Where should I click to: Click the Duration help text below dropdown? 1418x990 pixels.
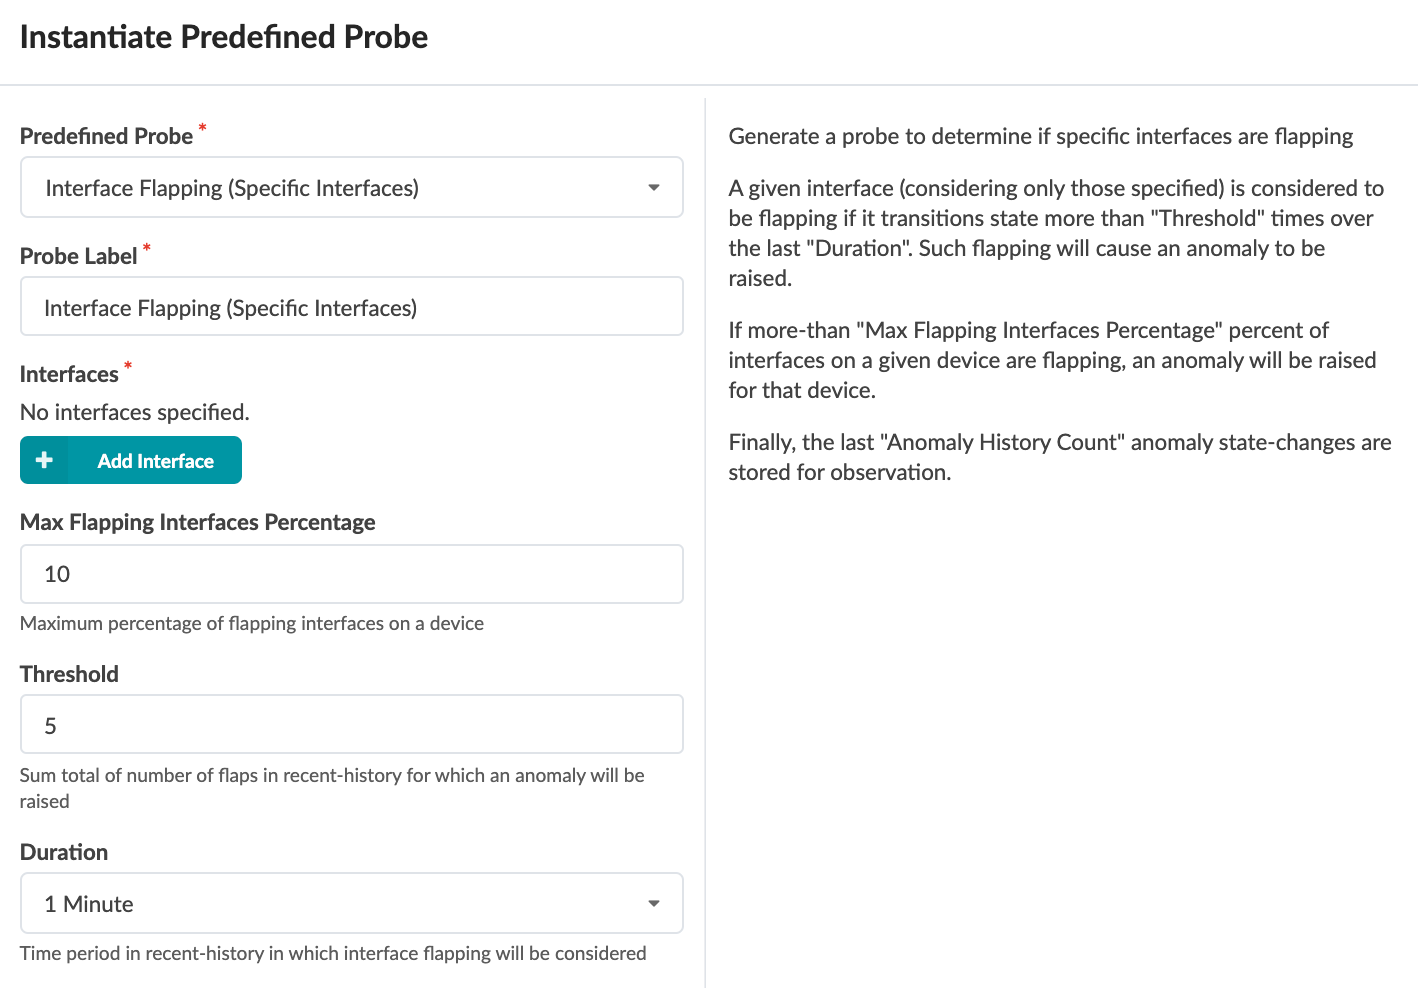point(333,953)
